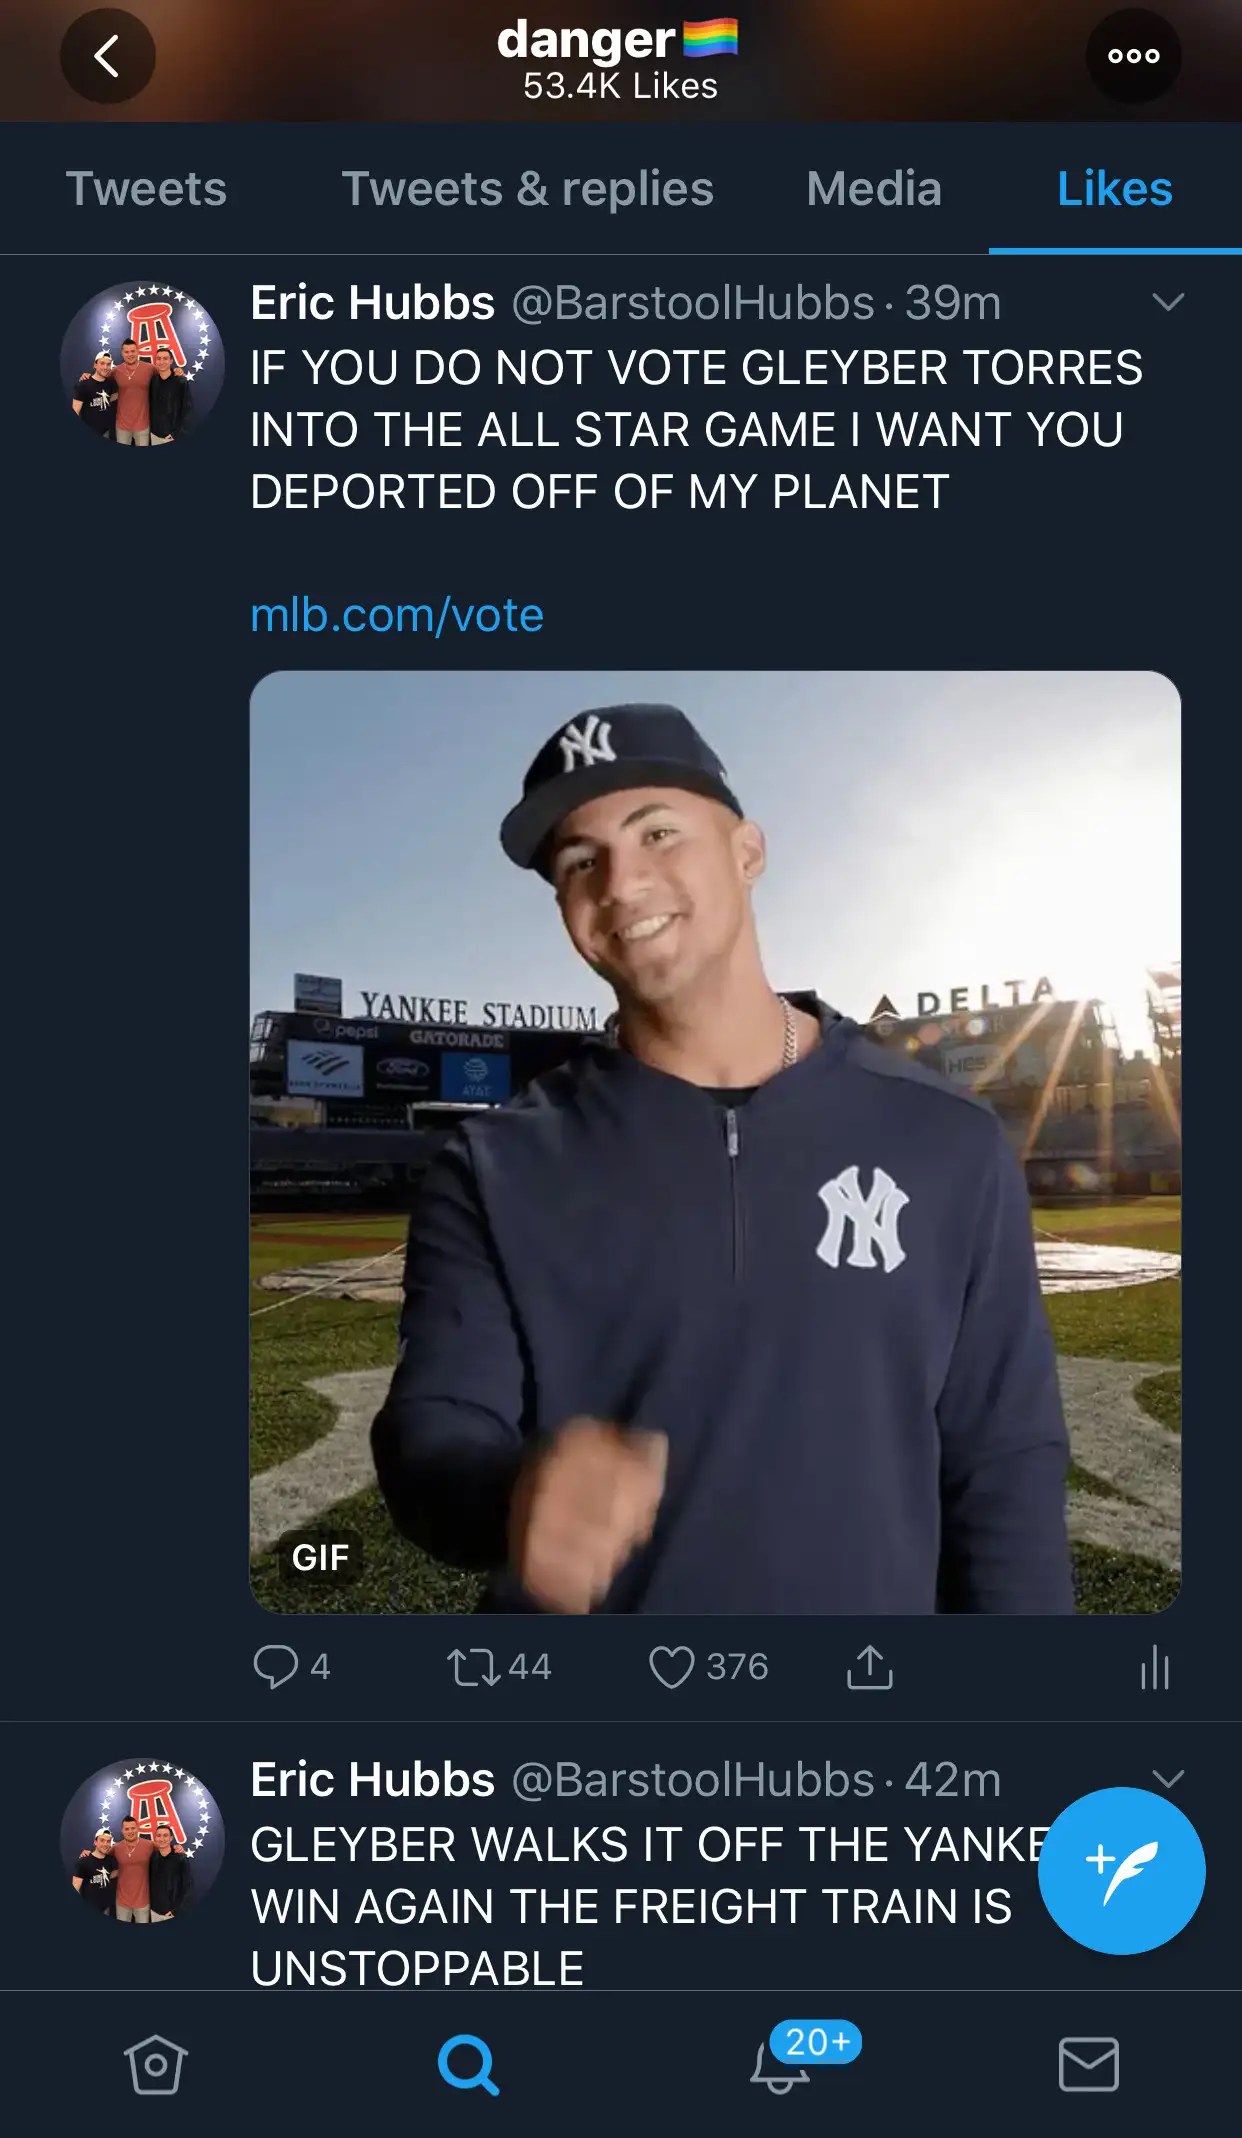The image size is (1242, 2138).
Task: Open @BarstoolHubbs profile from 39m tweet
Action: 142,363
